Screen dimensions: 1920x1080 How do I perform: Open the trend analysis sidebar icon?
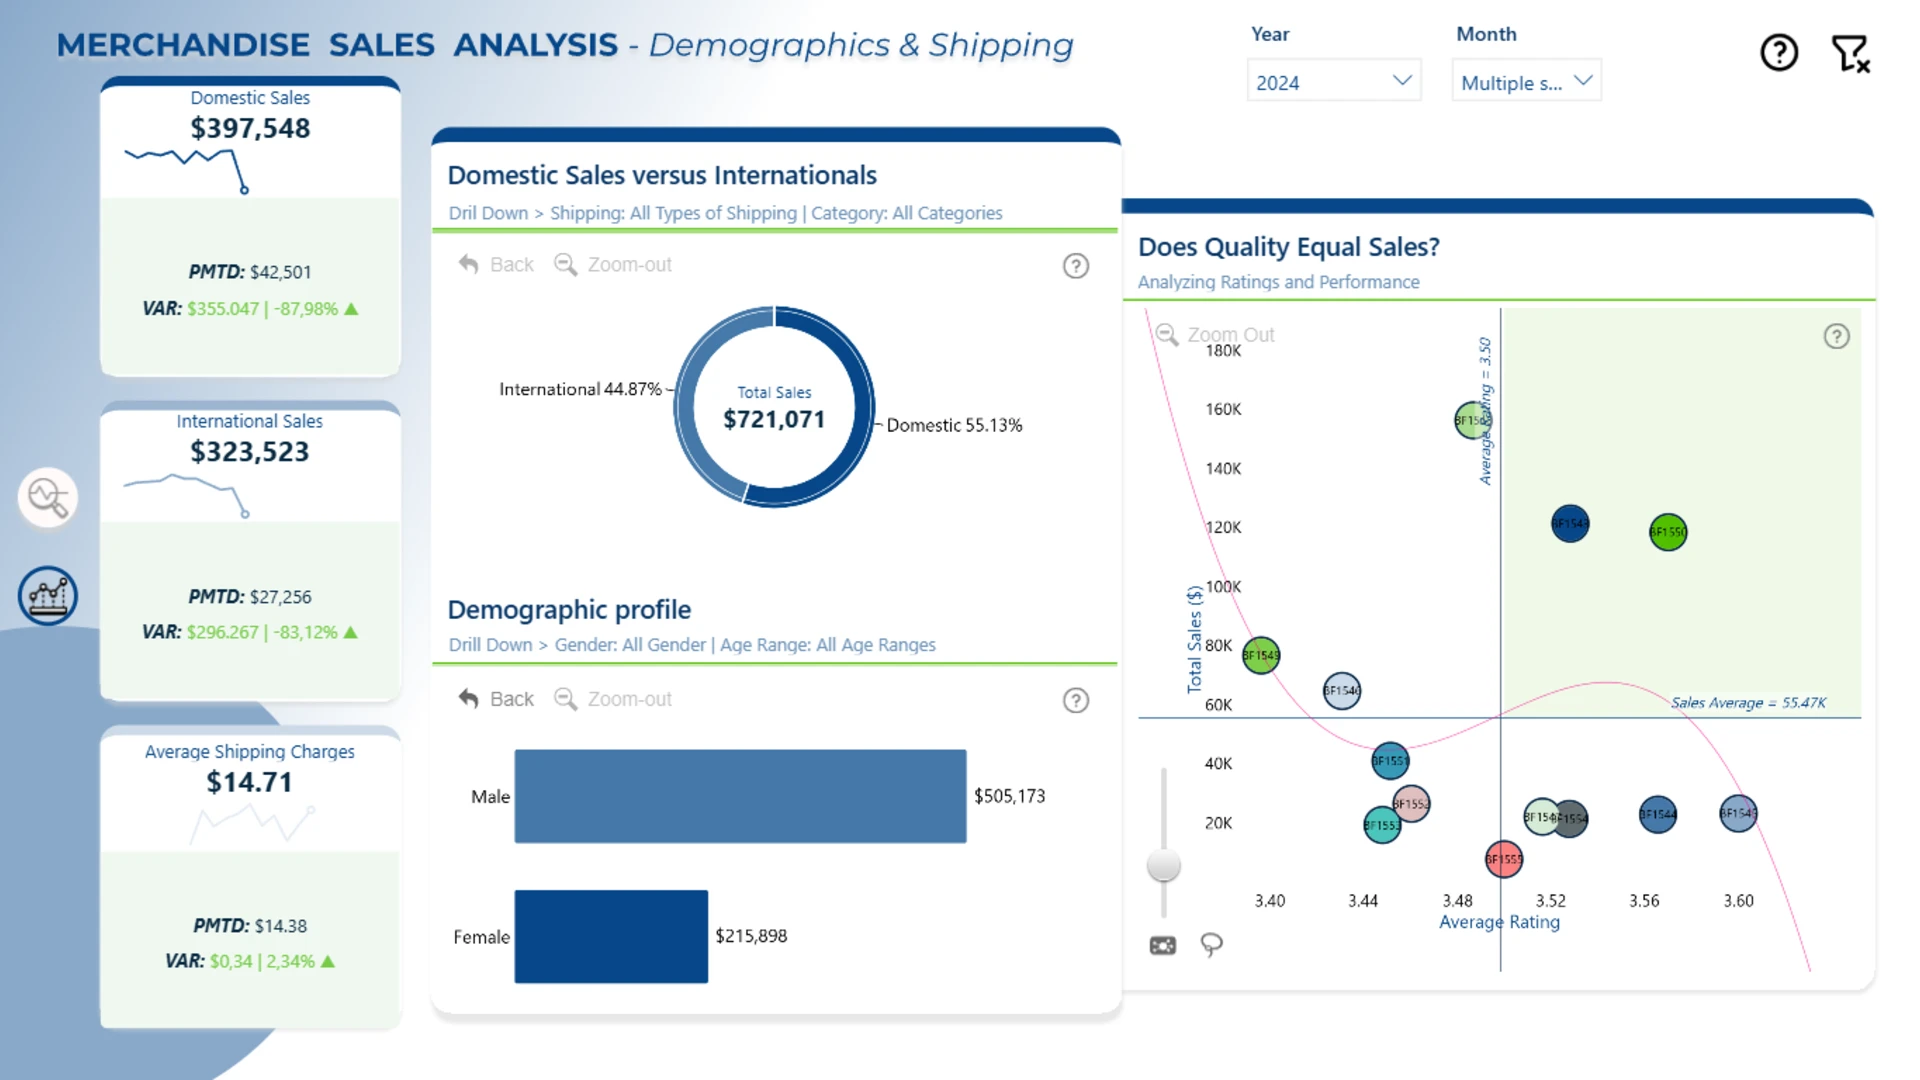tap(48, 497)
